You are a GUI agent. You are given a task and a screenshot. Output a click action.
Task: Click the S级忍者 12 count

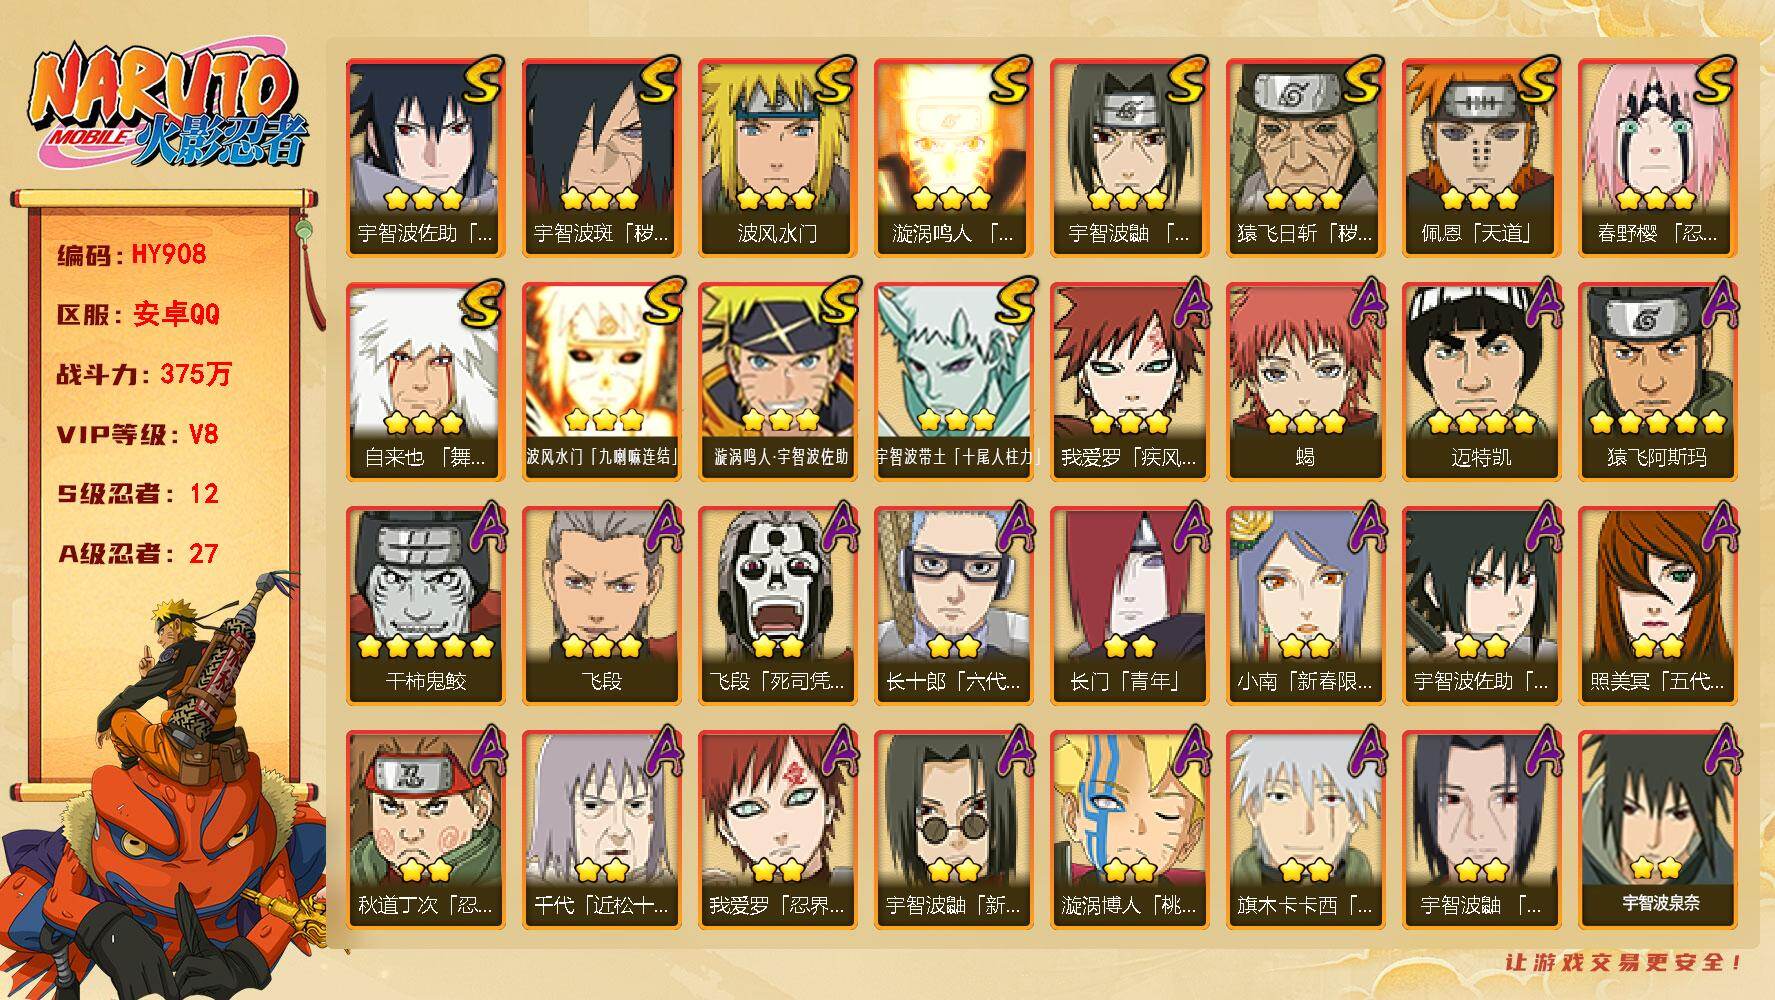(137, 493)
